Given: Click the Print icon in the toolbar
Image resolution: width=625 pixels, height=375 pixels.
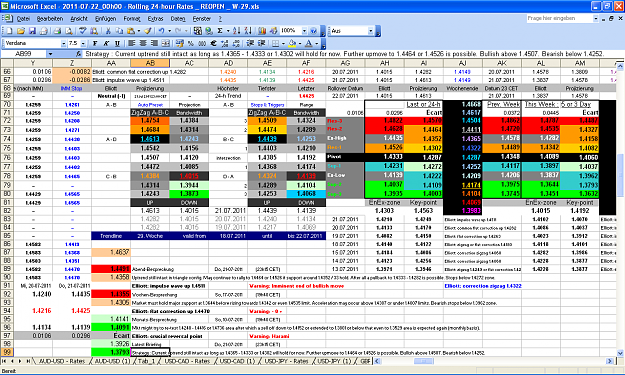Looking at the screenshot, I should [57, 31].
